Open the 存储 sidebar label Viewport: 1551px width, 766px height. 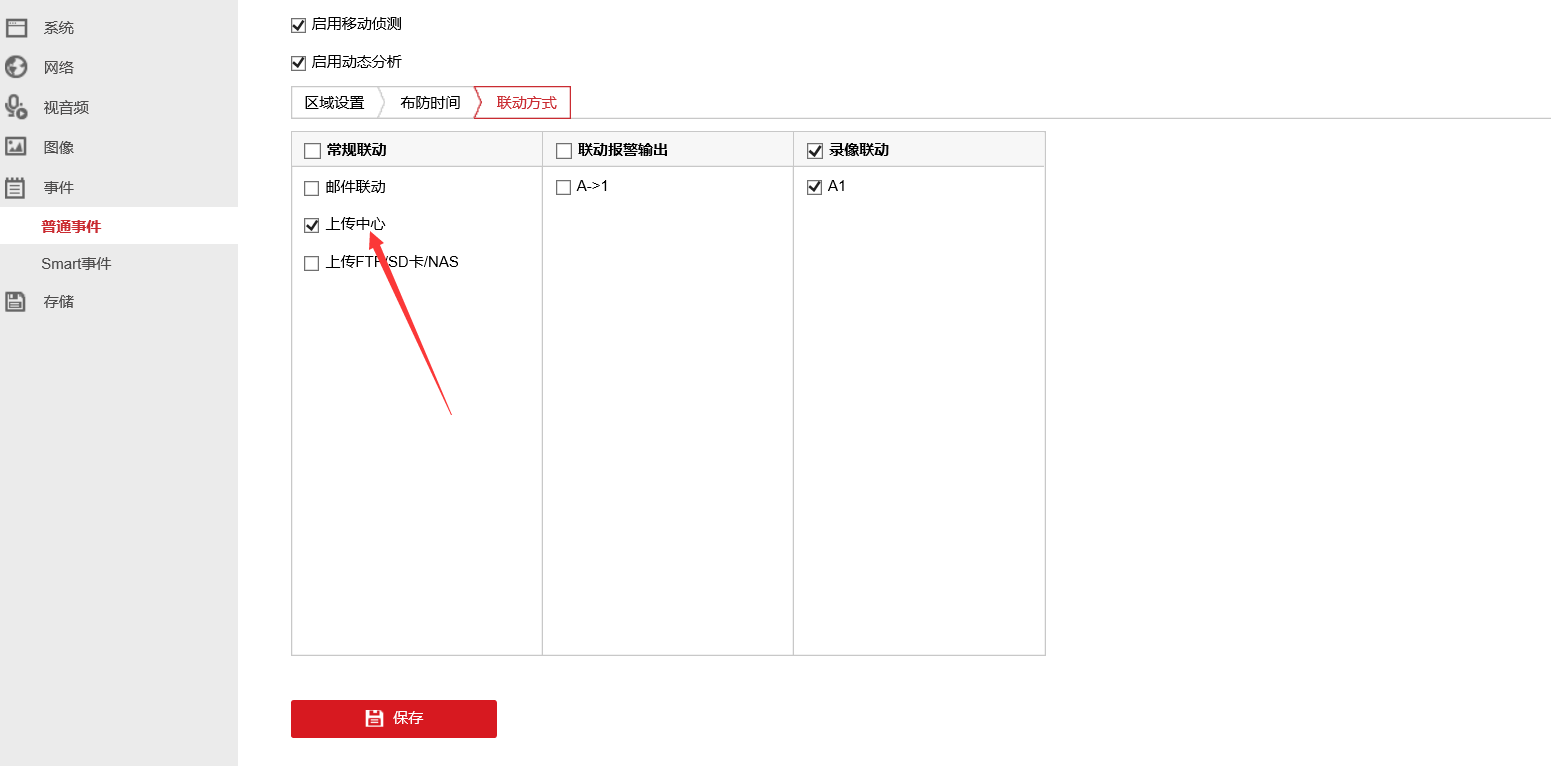[59, 302]
